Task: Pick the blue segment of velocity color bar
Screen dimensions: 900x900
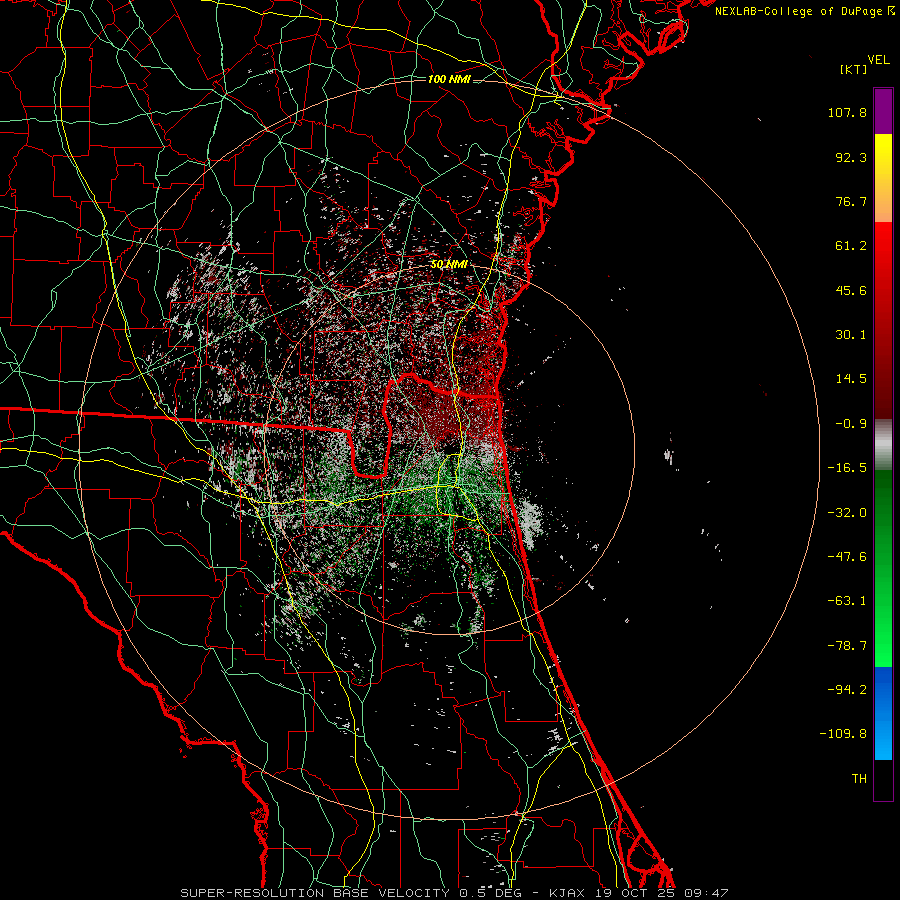Action: (883, 713)
